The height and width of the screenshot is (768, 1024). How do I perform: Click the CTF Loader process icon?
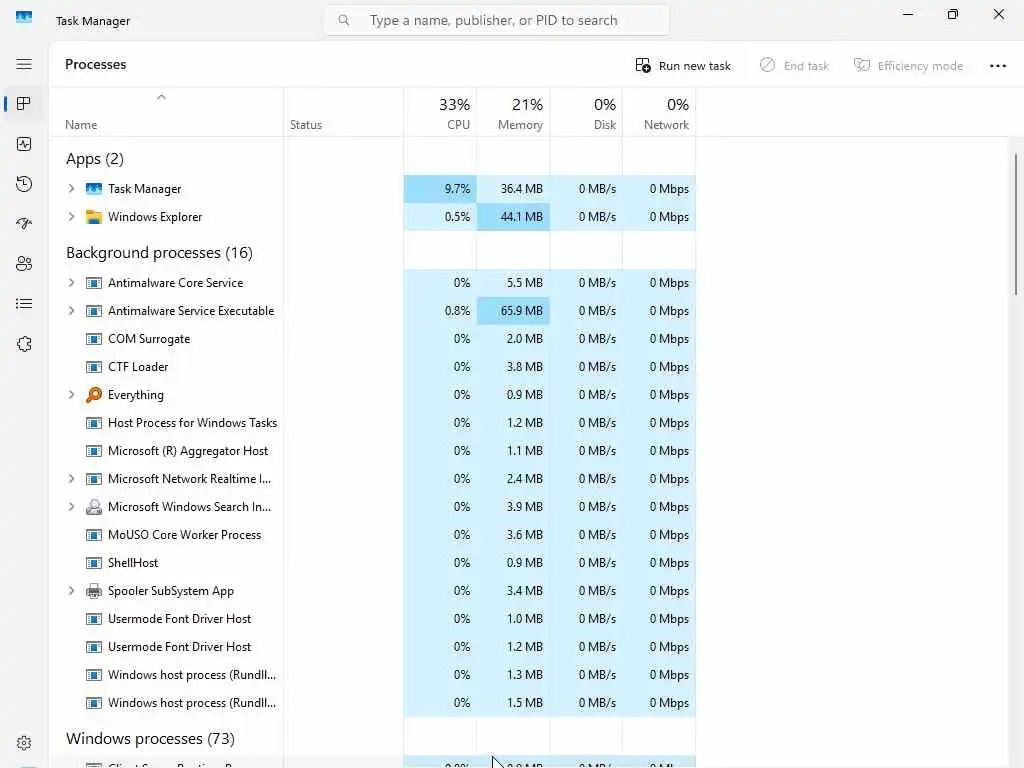94,367
